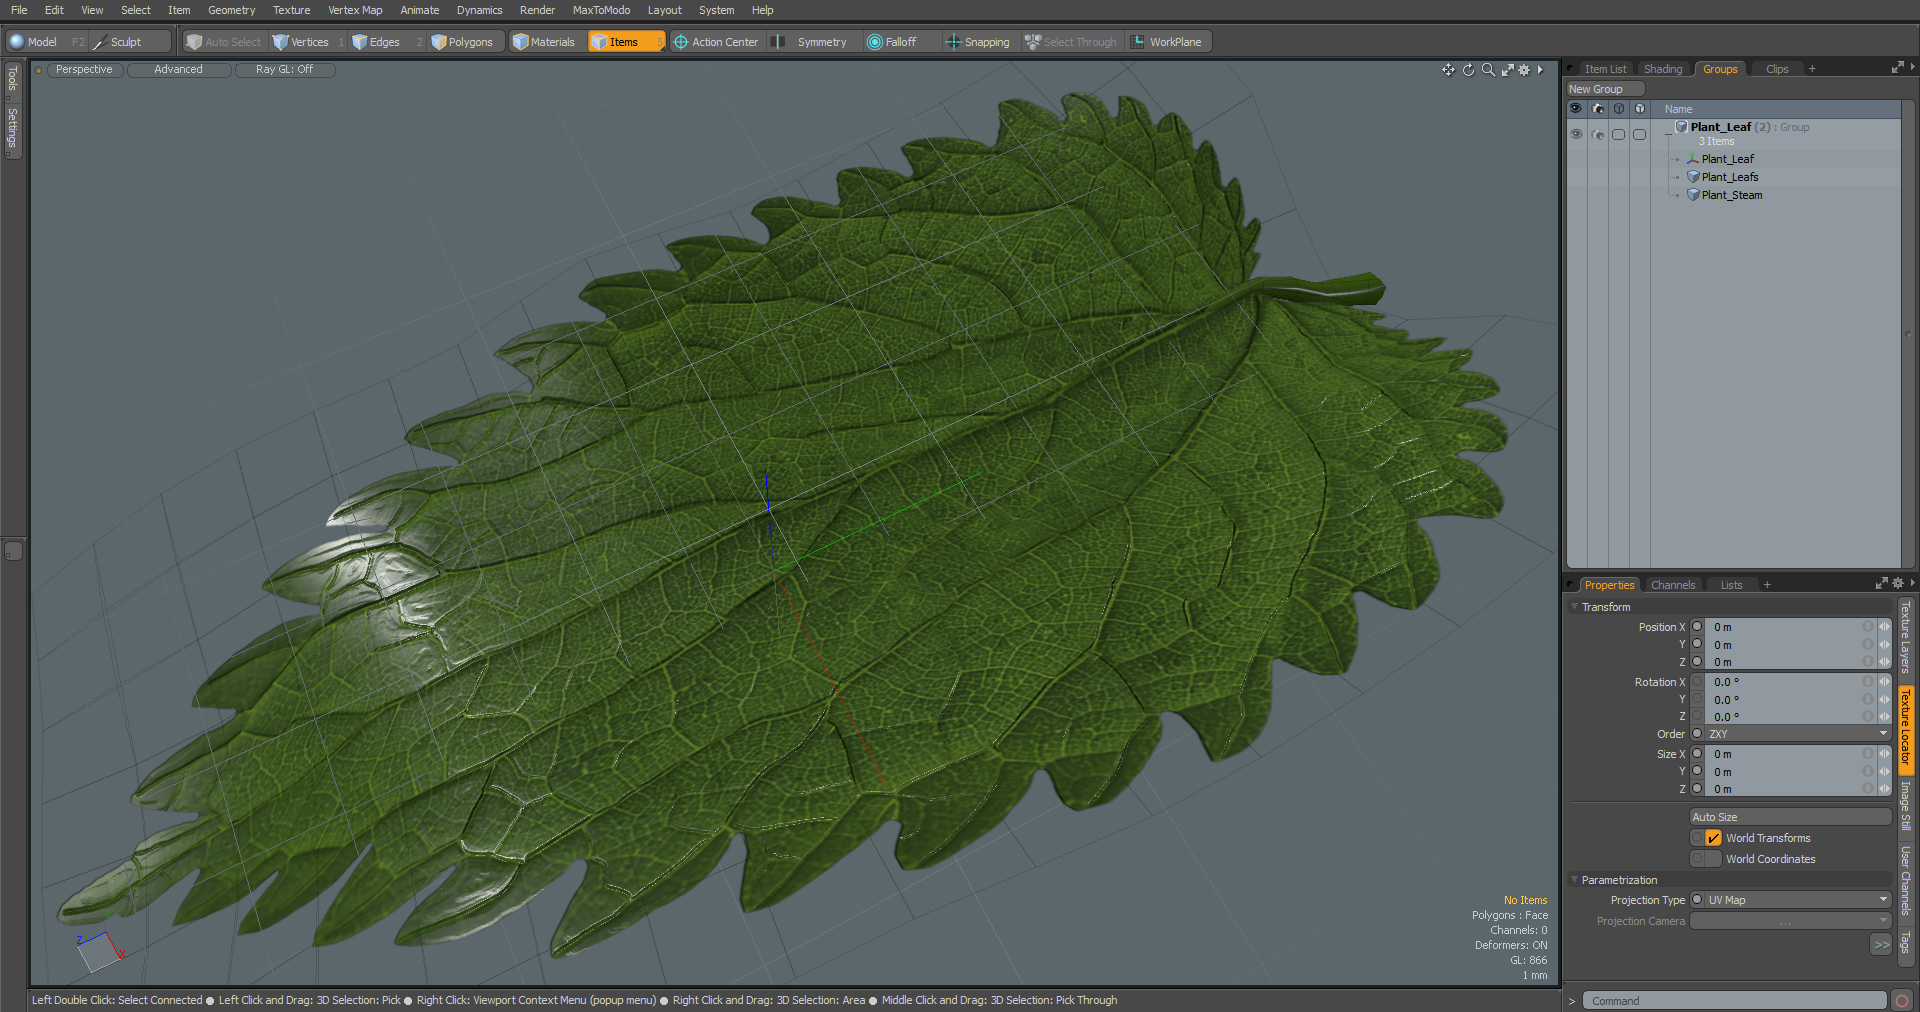Click the Rotation X stepper arrows
The image size is (1920, 1012).
point(1884,682)
